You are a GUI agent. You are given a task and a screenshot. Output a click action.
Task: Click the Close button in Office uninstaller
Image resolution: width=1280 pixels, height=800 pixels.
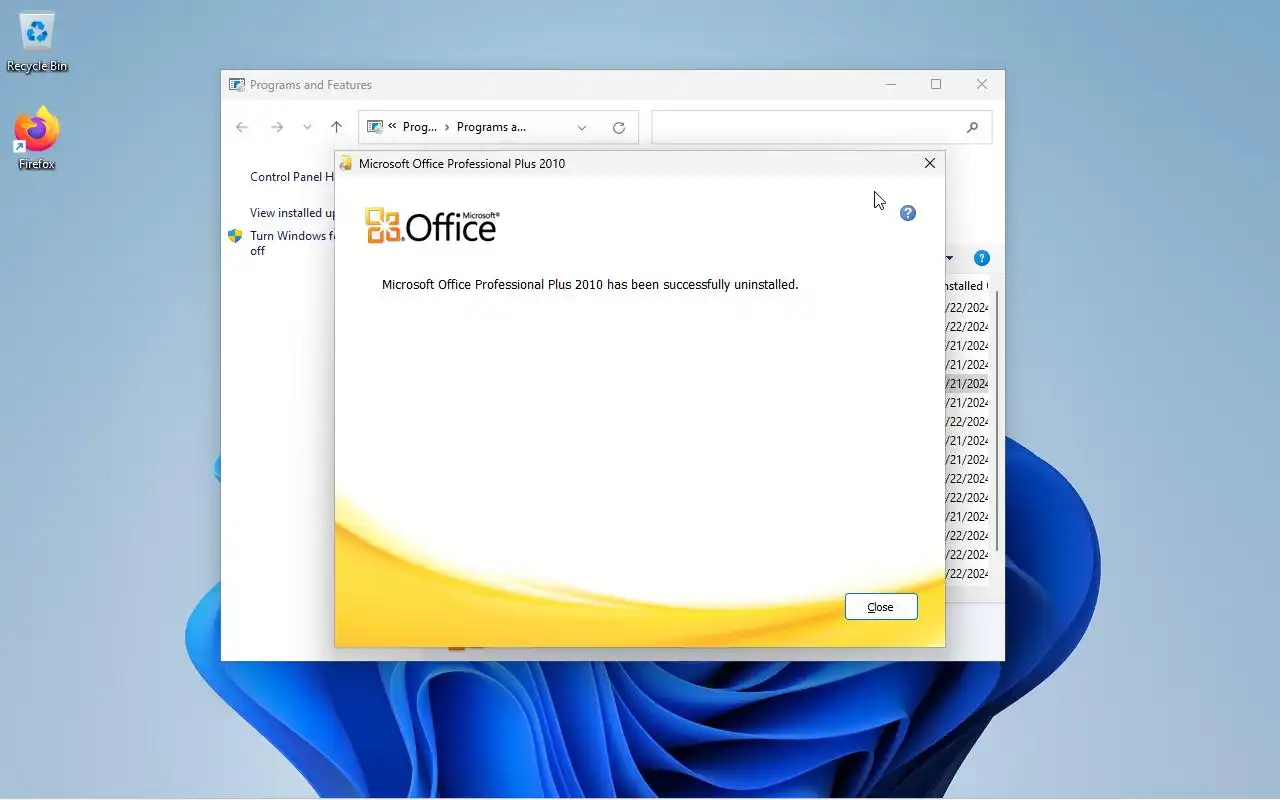881,607
